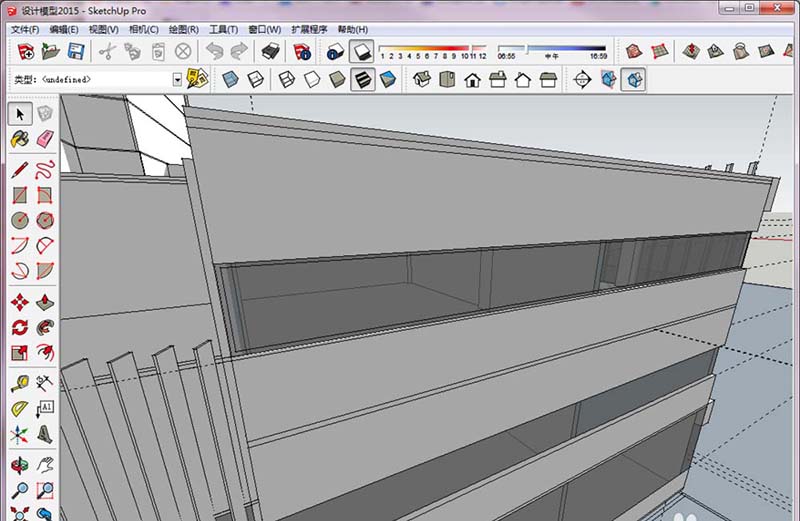Choose the Rotated Rectangle tool
Viewport: 800px width, 521px height.
pyautogui.click(x=45, y=195)
